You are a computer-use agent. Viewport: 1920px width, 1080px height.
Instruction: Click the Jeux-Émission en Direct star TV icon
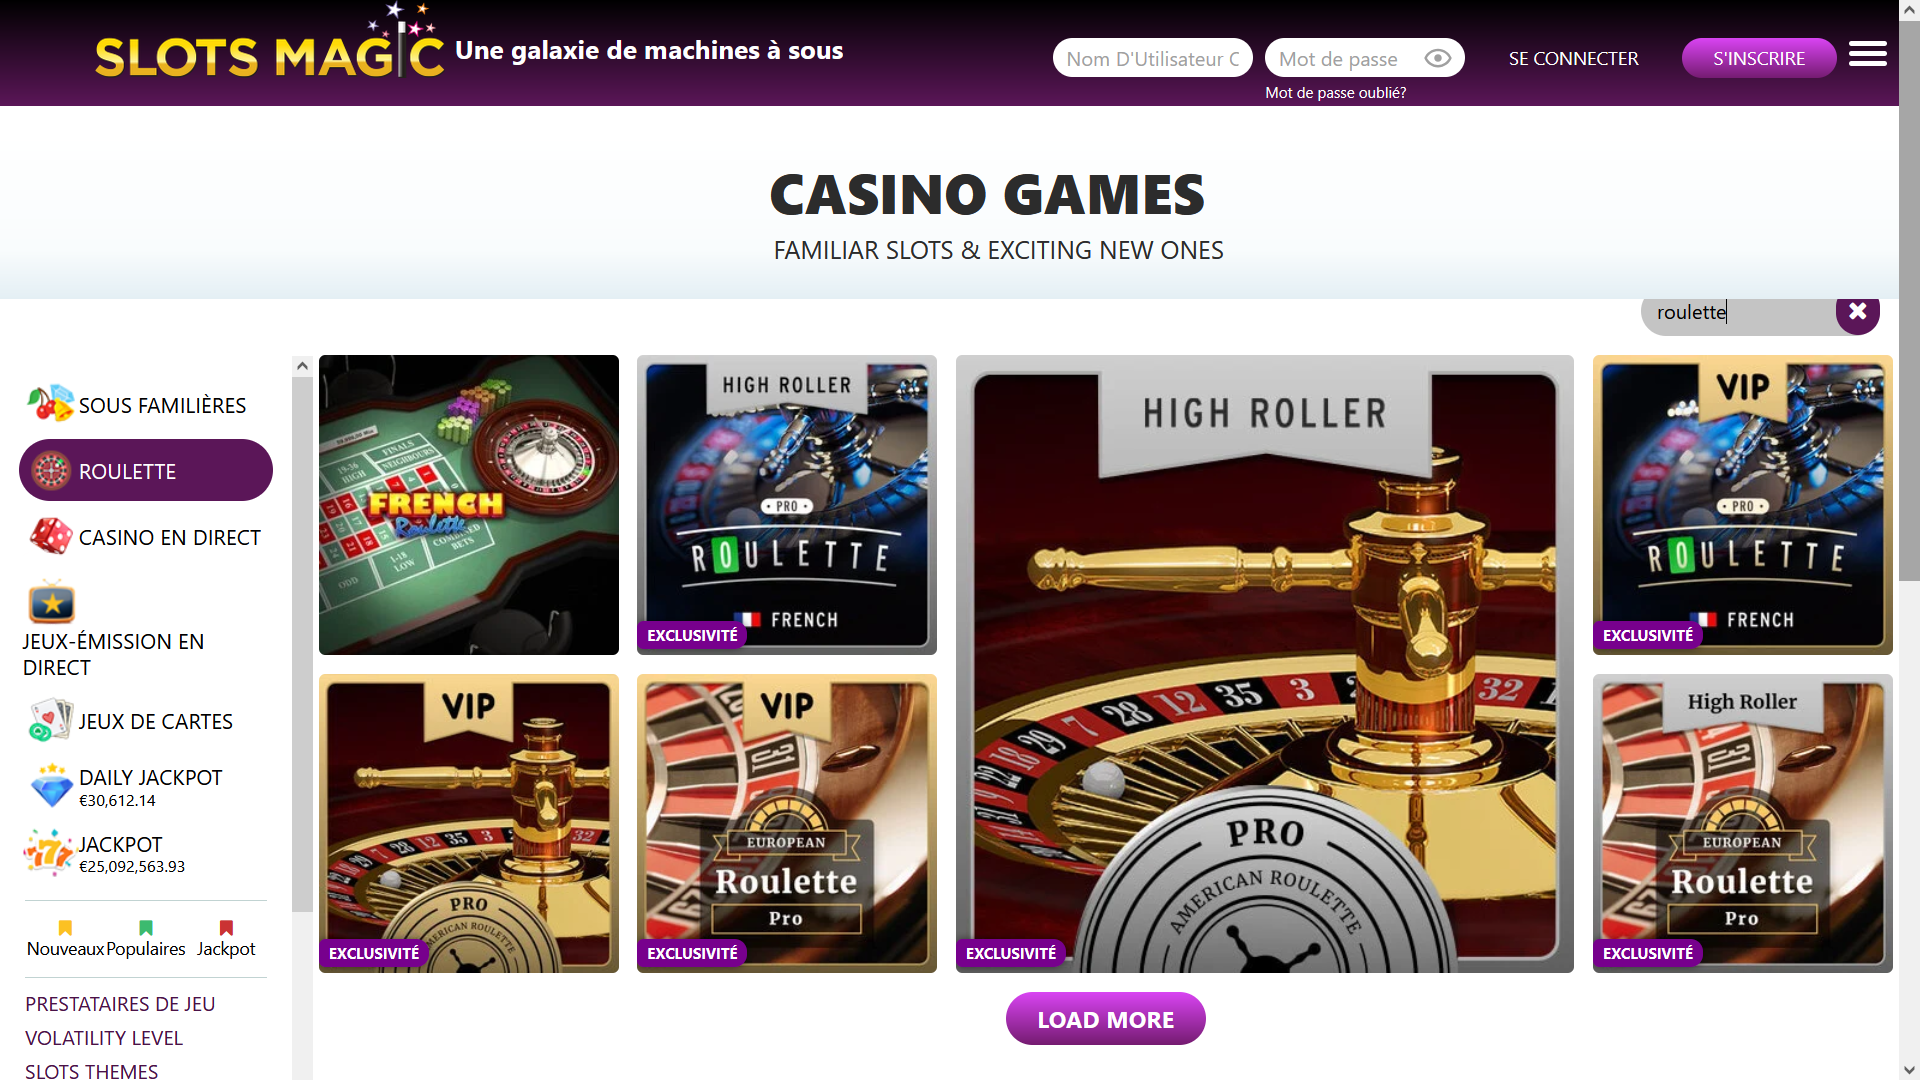[x=52, y=602]
